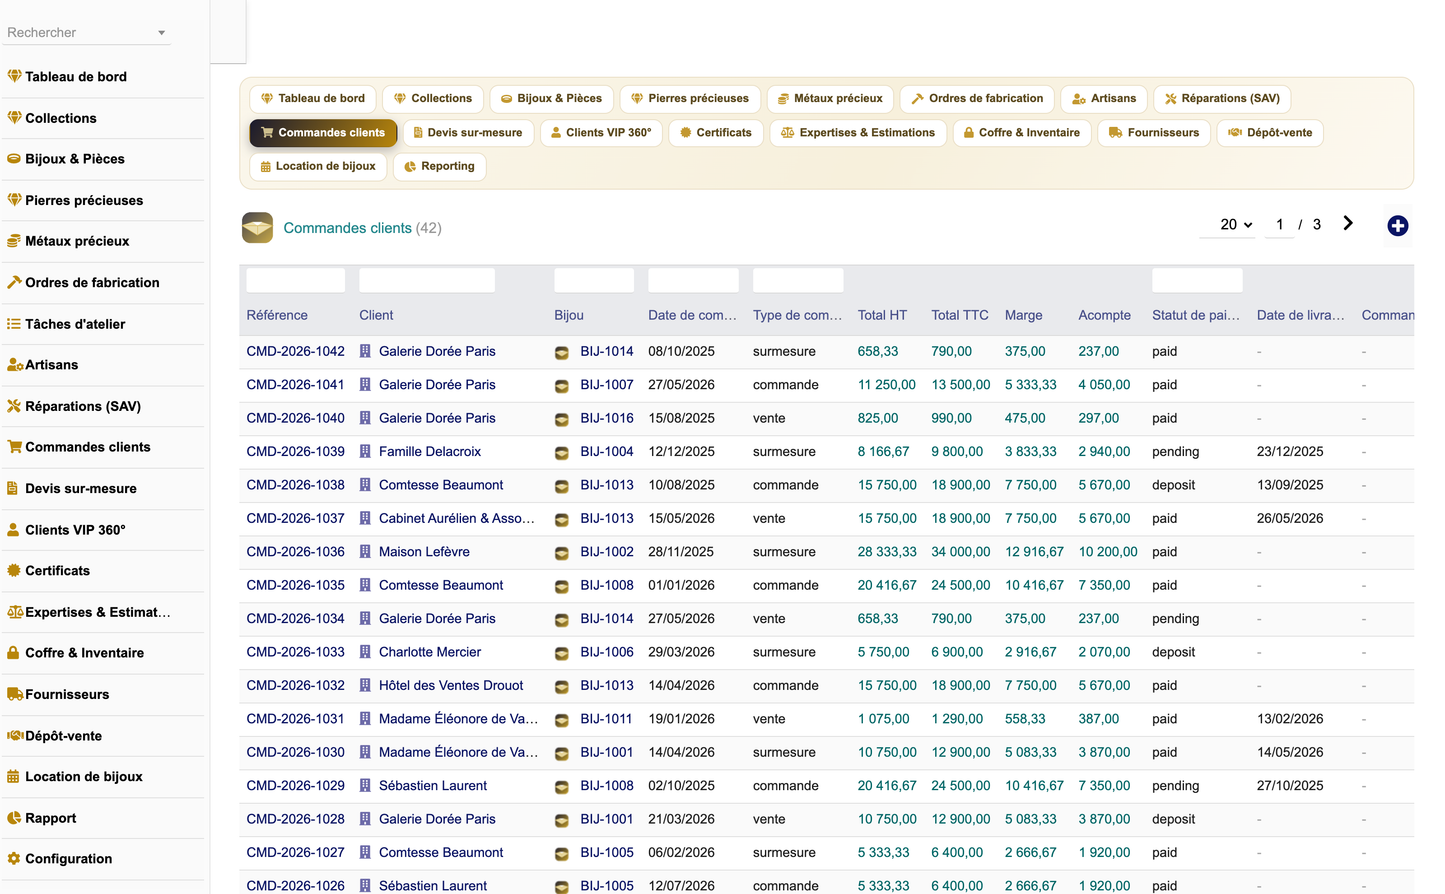This screenshot has height=894, width=1445.
Task: Open jewel BIJ-1011 link
Action: point(606,719)
